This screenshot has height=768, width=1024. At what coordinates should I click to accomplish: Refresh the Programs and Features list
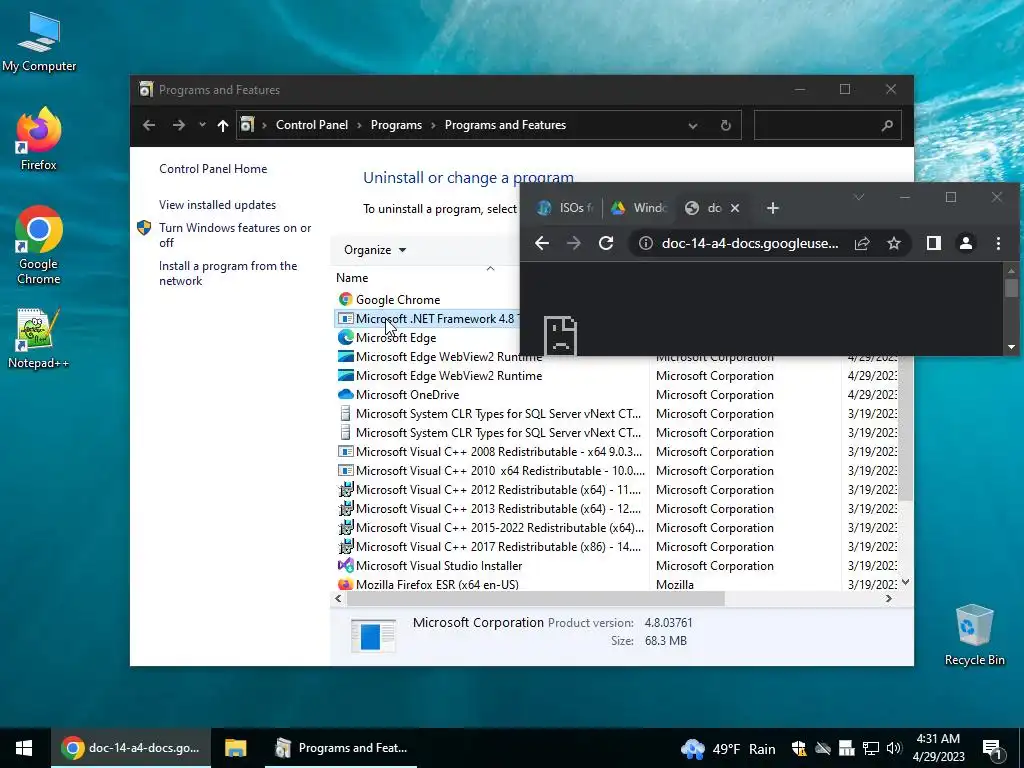click(726, 125)
